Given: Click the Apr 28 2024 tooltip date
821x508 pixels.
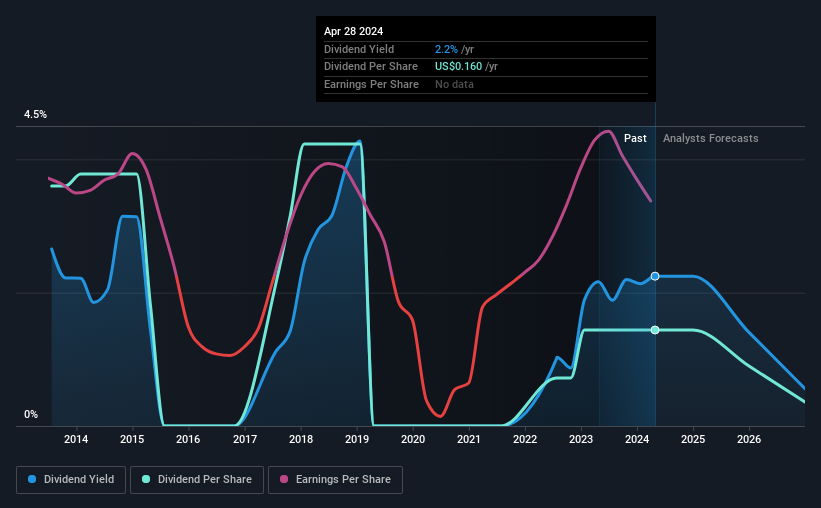Looking at the screenshot, I should coord(353,31).
